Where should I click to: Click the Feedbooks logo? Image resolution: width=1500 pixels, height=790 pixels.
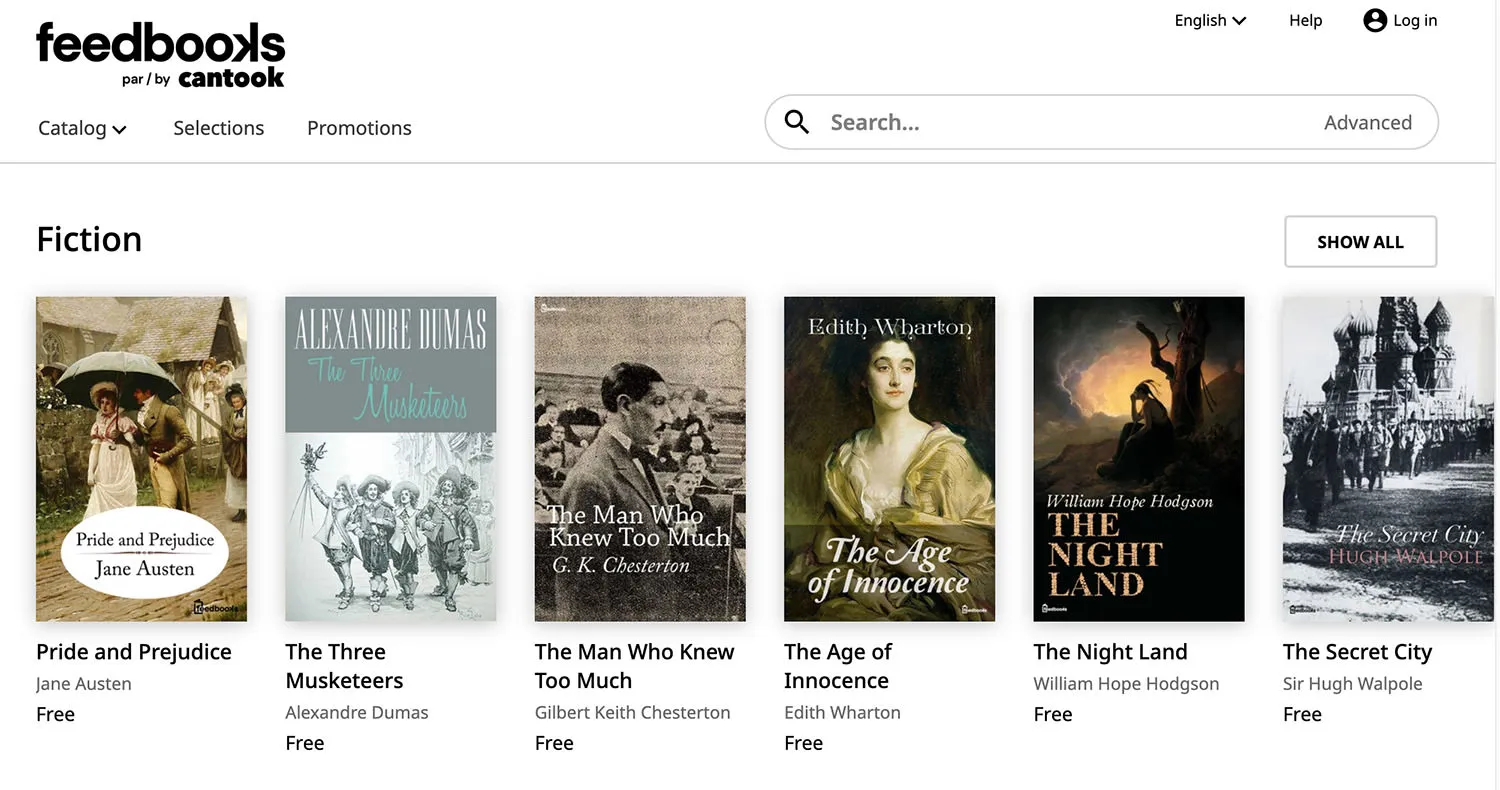point(160,54)
